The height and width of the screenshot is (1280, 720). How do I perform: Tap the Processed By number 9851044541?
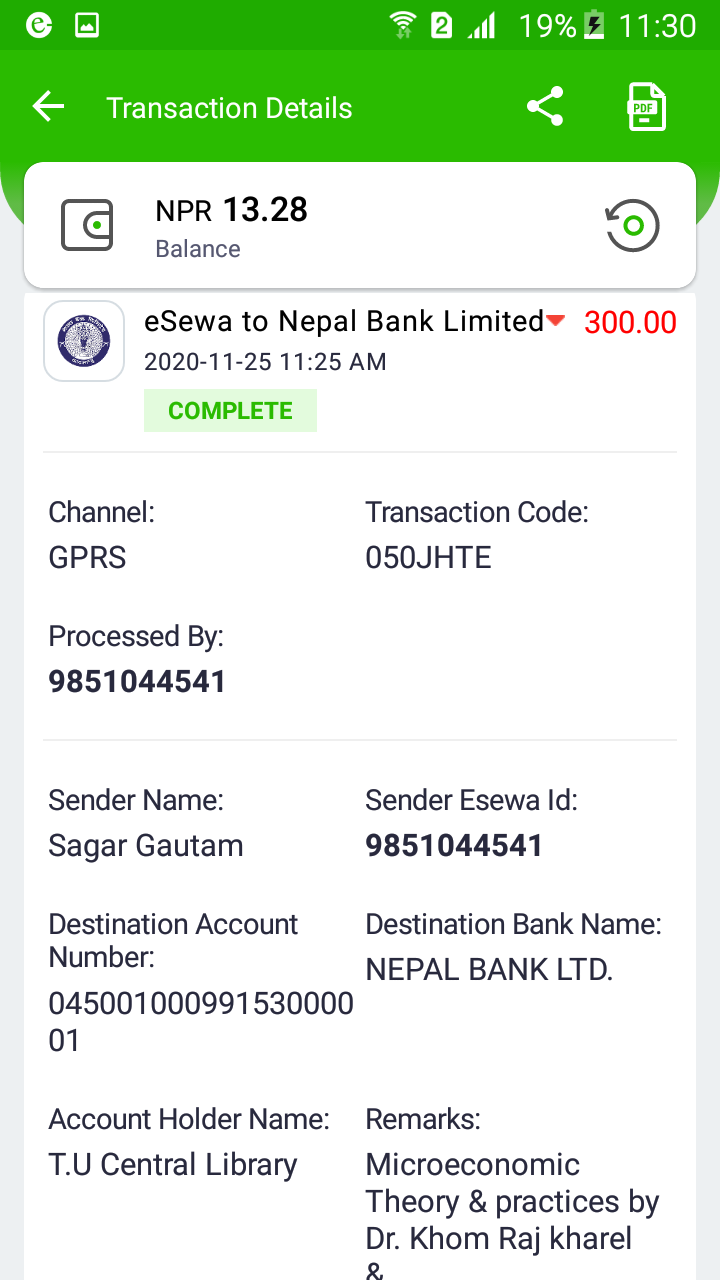tap(137, 682)
